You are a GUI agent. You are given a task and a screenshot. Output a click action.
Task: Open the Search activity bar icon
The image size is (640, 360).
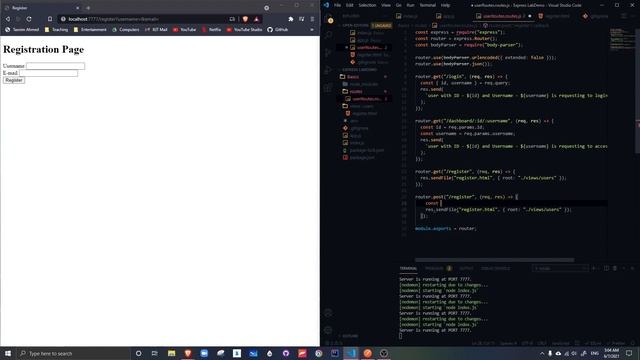pos(329,36)
